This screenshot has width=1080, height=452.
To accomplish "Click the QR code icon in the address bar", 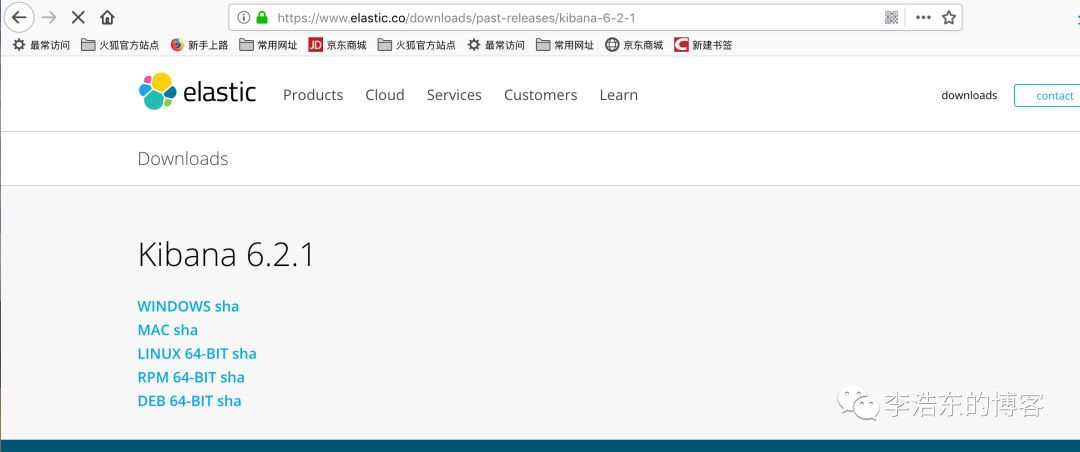I will (891, 17).
